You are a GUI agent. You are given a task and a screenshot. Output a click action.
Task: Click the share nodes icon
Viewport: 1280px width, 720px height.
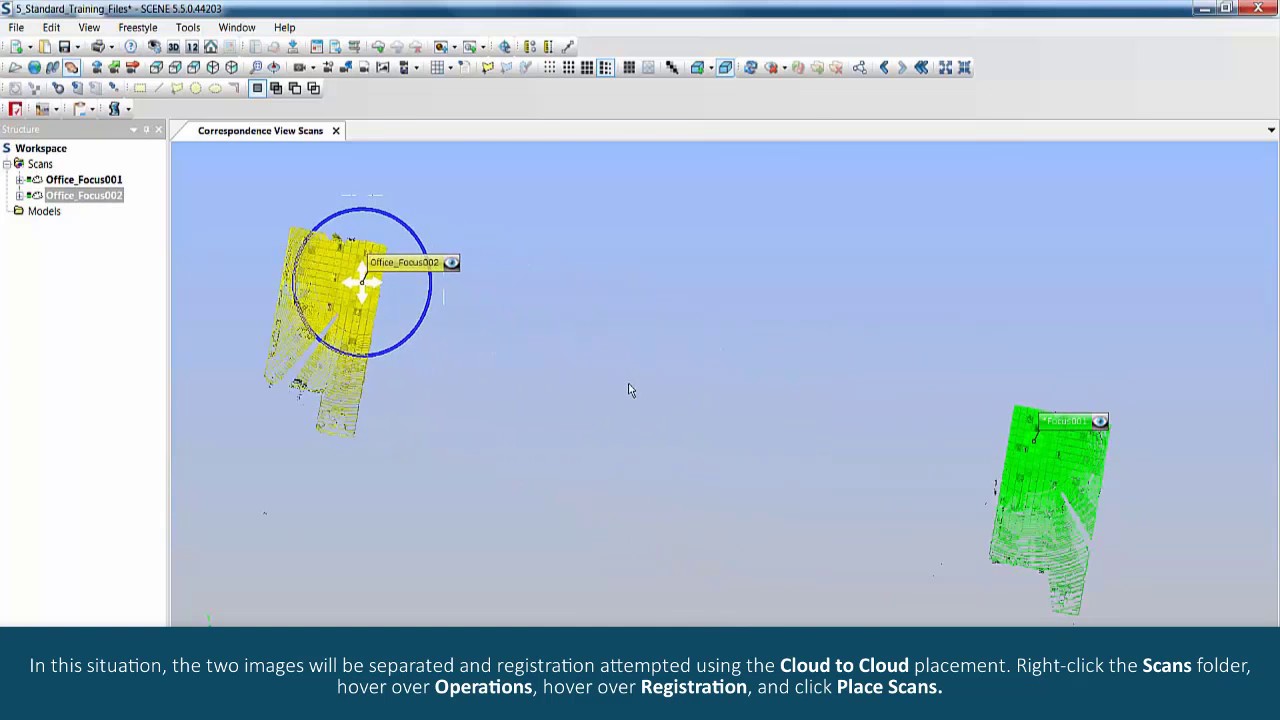click(x=860, y=67)
